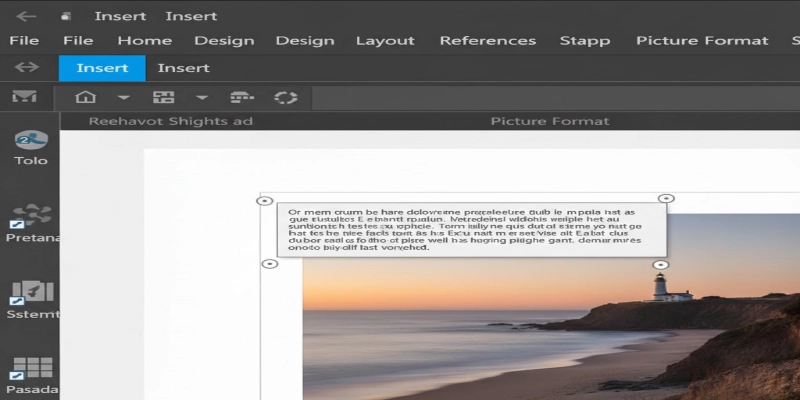
Task: Click the envelope icon left of toolbar
Action: coord(24,97)
